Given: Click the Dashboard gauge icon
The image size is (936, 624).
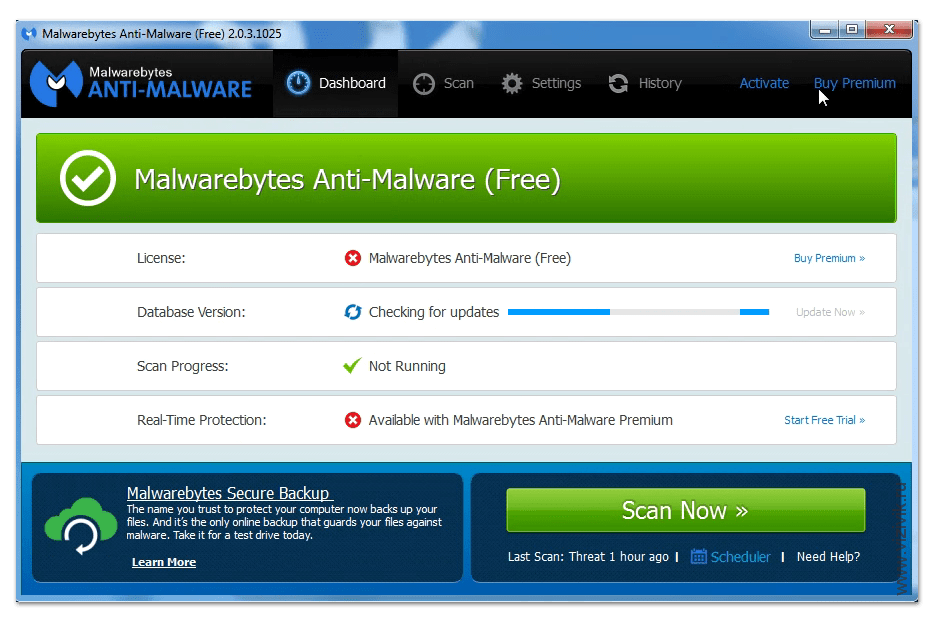Looking at the screenshot, I should tap(298, 83).
